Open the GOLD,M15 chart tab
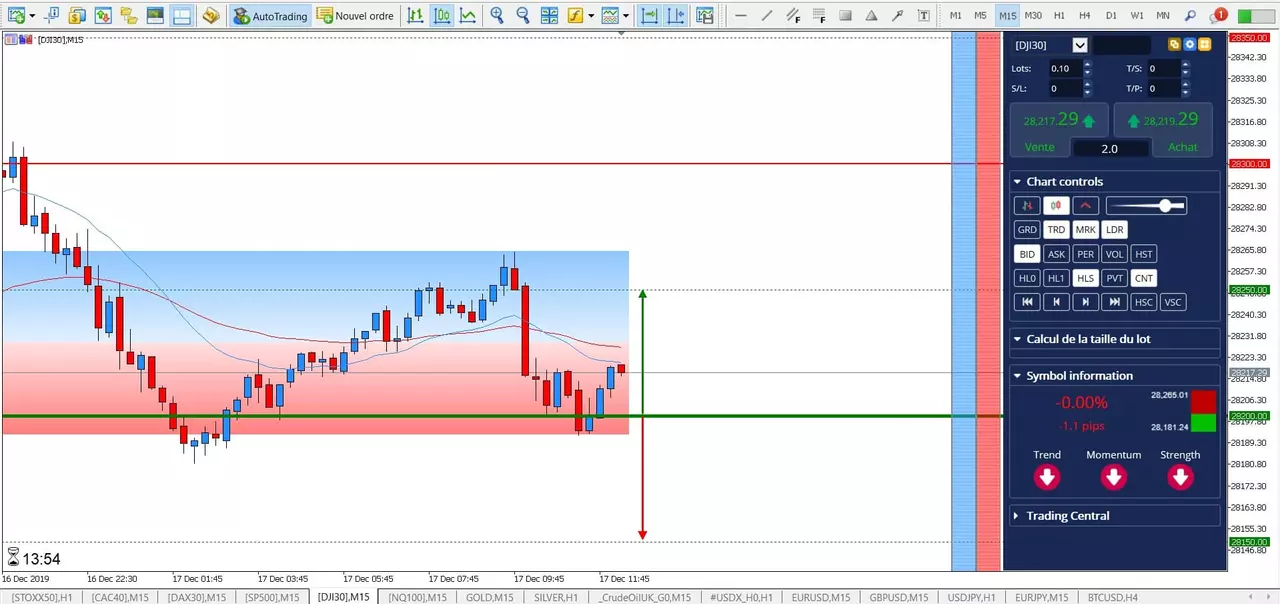The height and width of the screenshot is (604, 1280). point(490,597)
